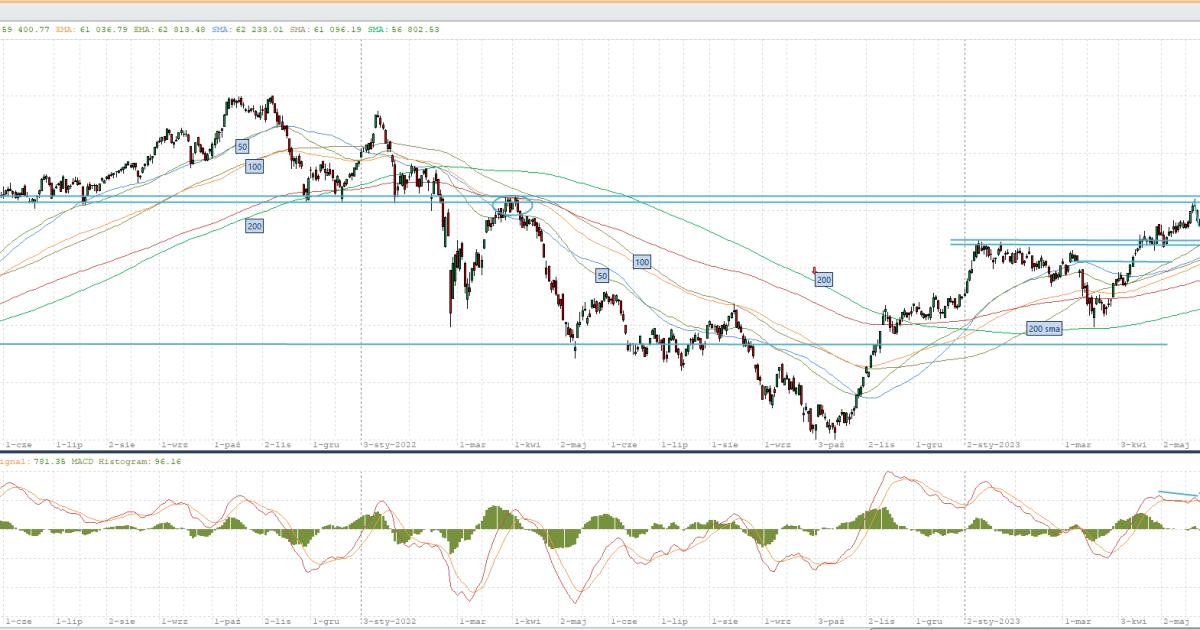Click the "200" label next to the red marker
Image resolution: width=1200 pixels, height=630 pixels.
825,280
